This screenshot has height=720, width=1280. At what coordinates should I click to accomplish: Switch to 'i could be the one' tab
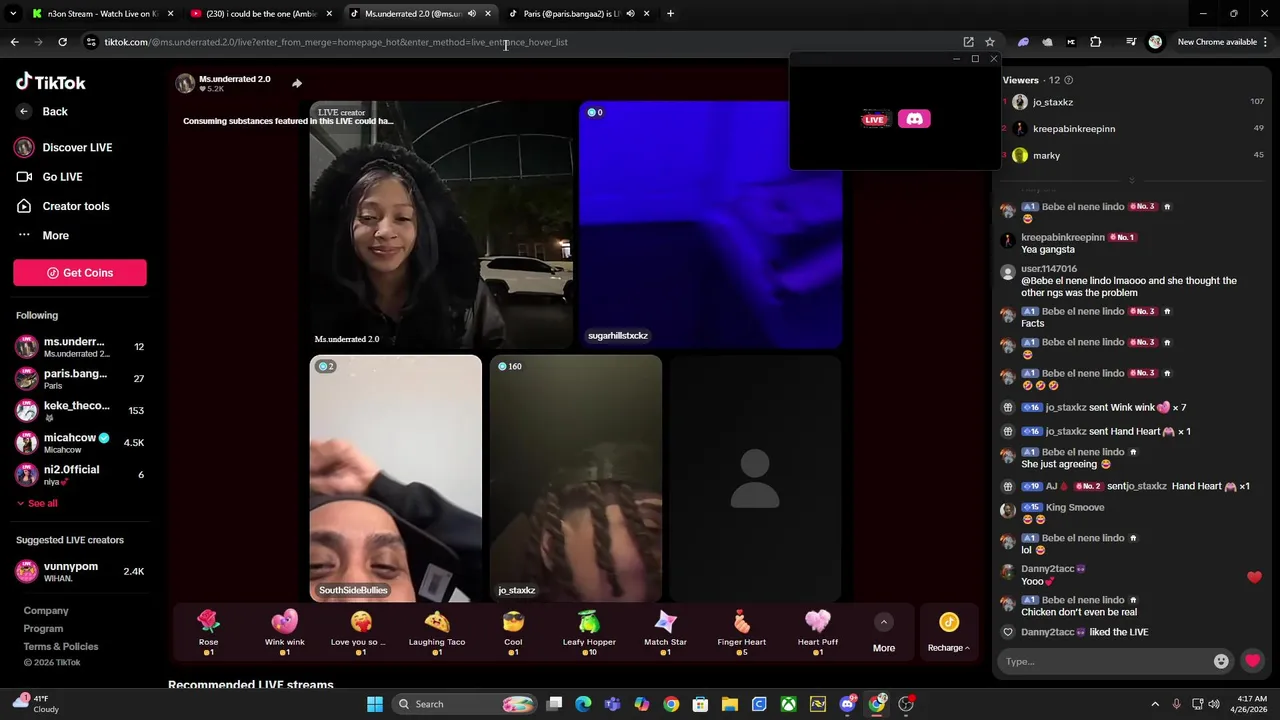pyautogui.click(x=260, y=14)
